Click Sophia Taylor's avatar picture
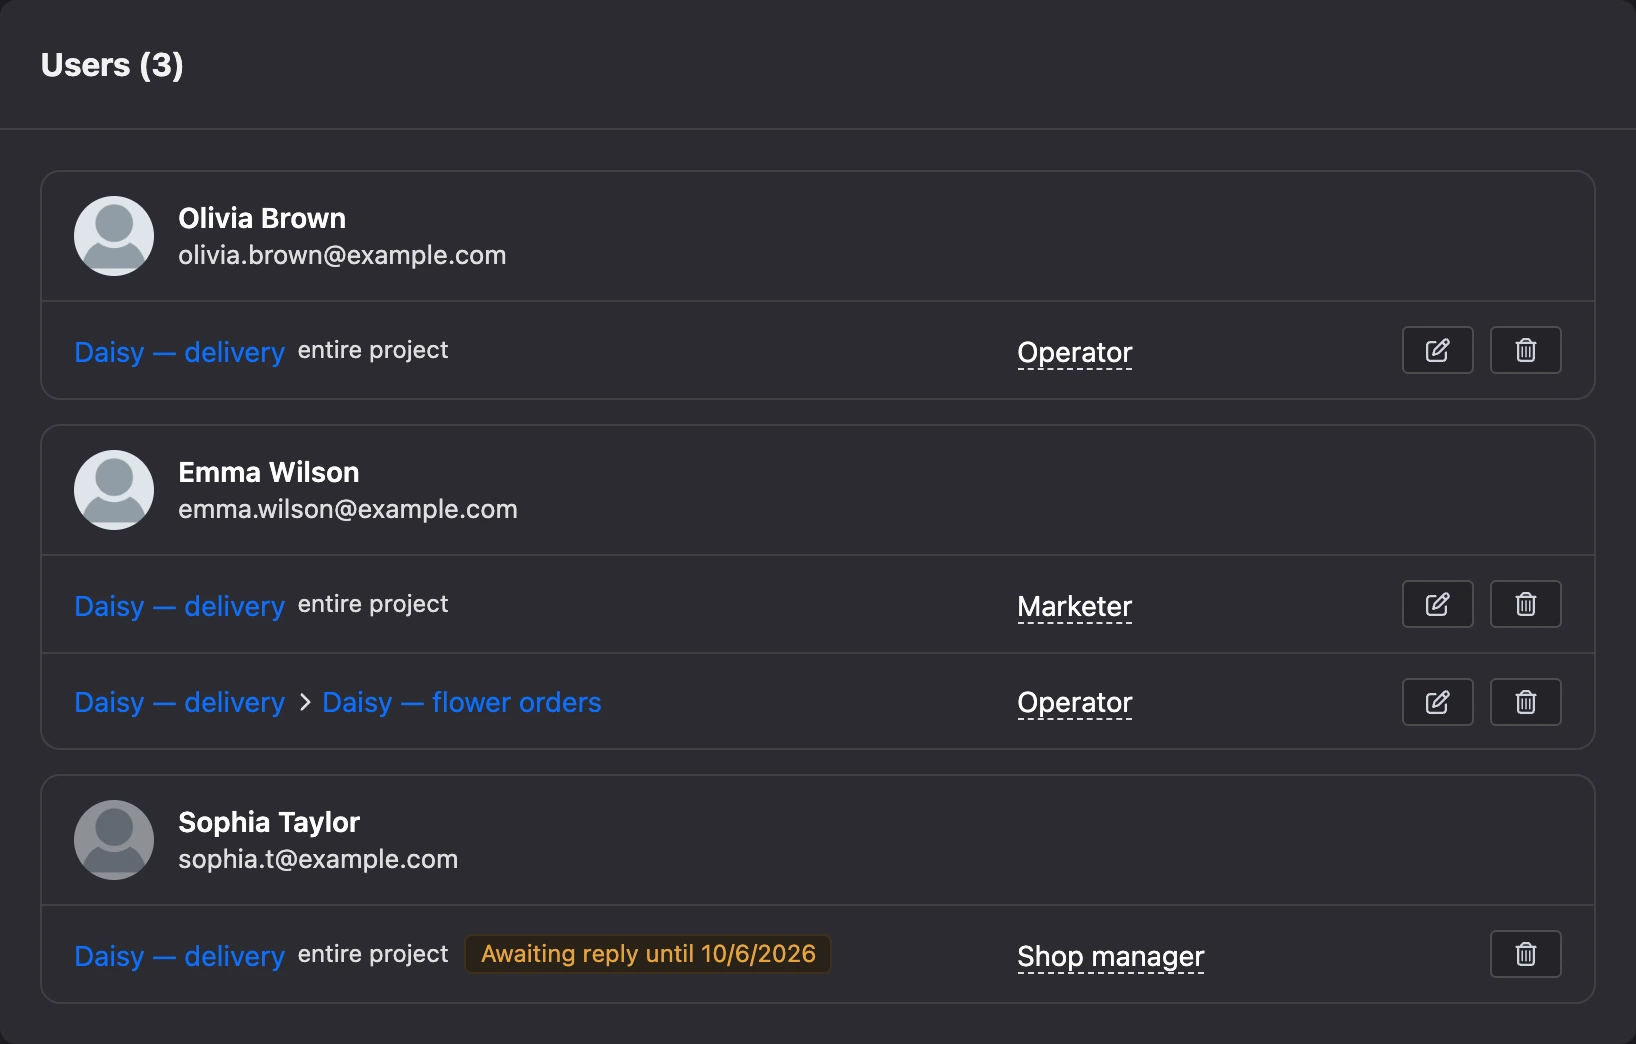The image size is (1636, 1044). pyautogui.click(x=114, y=840)
